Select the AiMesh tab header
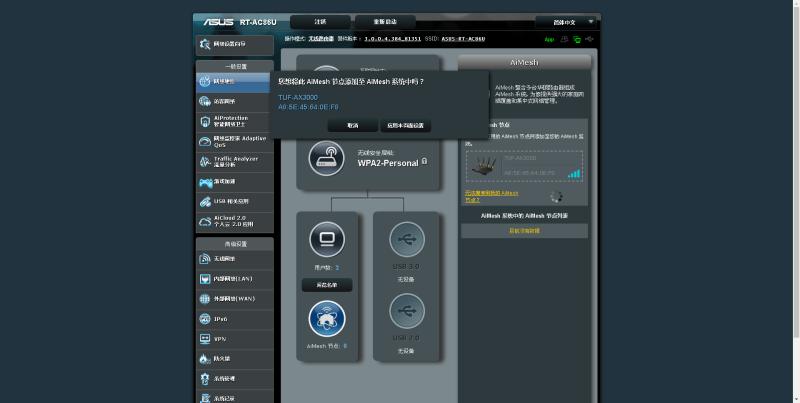 pyautogui.click(x=524, y=62)
